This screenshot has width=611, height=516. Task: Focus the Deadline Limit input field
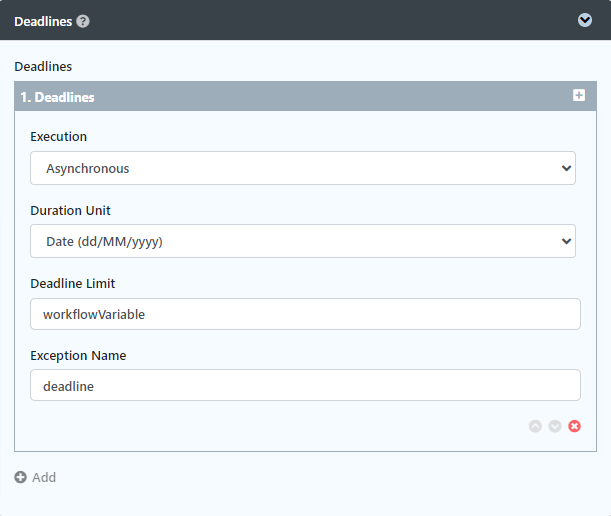pyautogui.click(x=305, y=314)
